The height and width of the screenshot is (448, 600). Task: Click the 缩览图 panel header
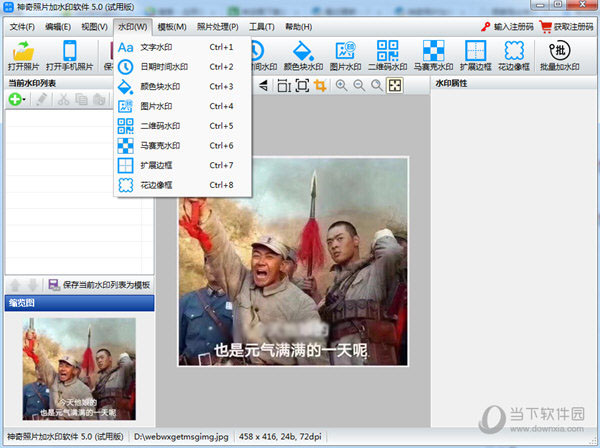(x=80, y=303)
